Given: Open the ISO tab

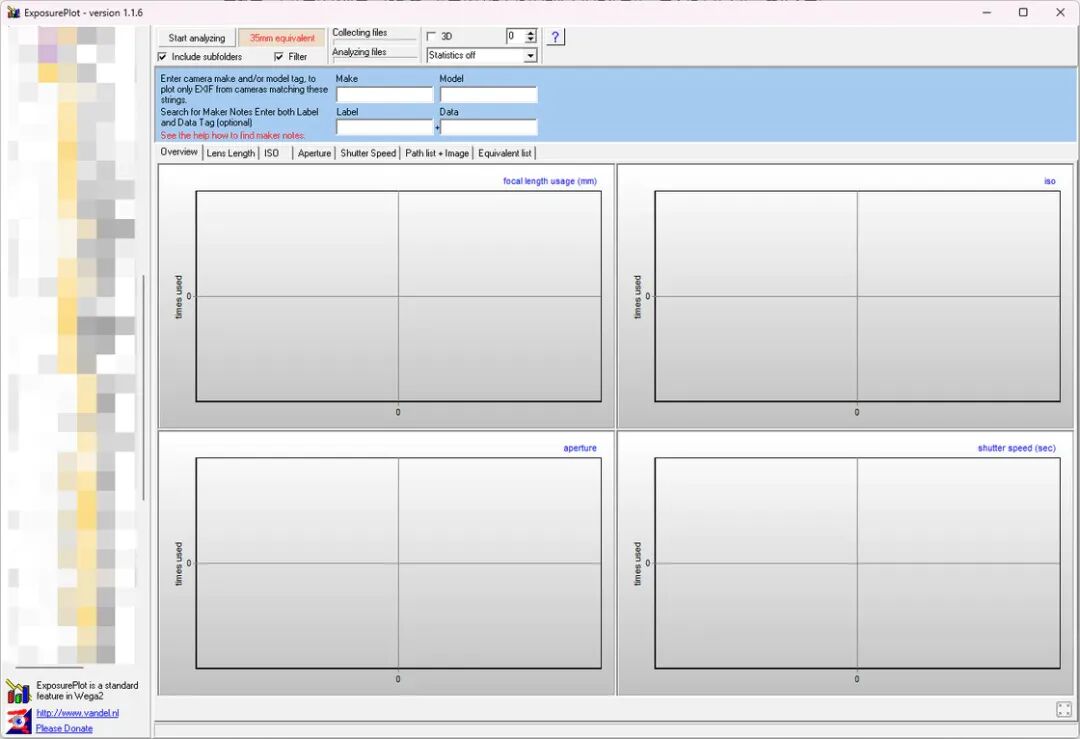Looking at the screenshot, I should coord(272,153).
